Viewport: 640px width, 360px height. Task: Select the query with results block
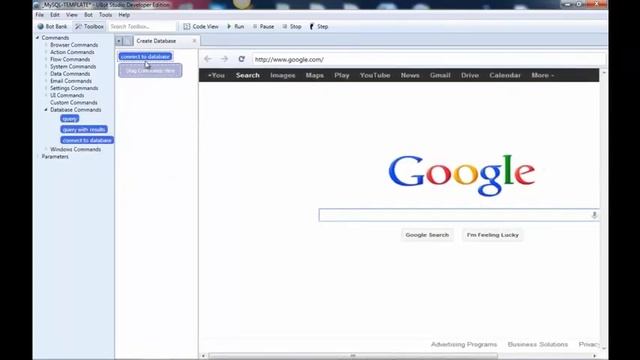(x=84, y=129)
